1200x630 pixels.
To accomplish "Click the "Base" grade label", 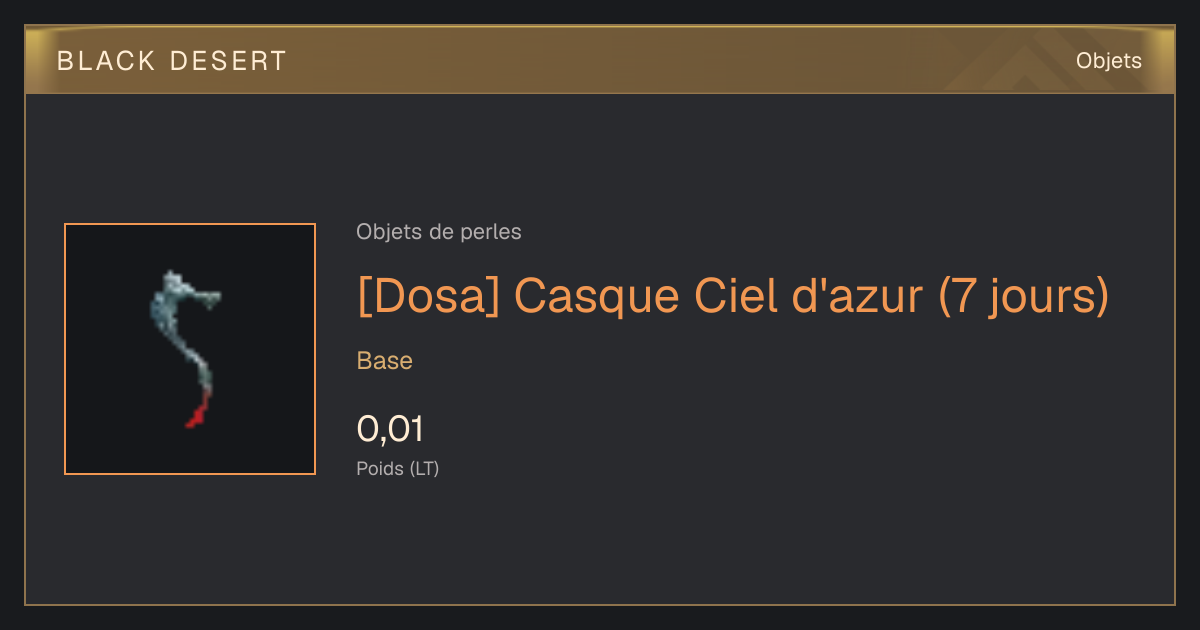I will pyautogui.click(x=385, y=361).
